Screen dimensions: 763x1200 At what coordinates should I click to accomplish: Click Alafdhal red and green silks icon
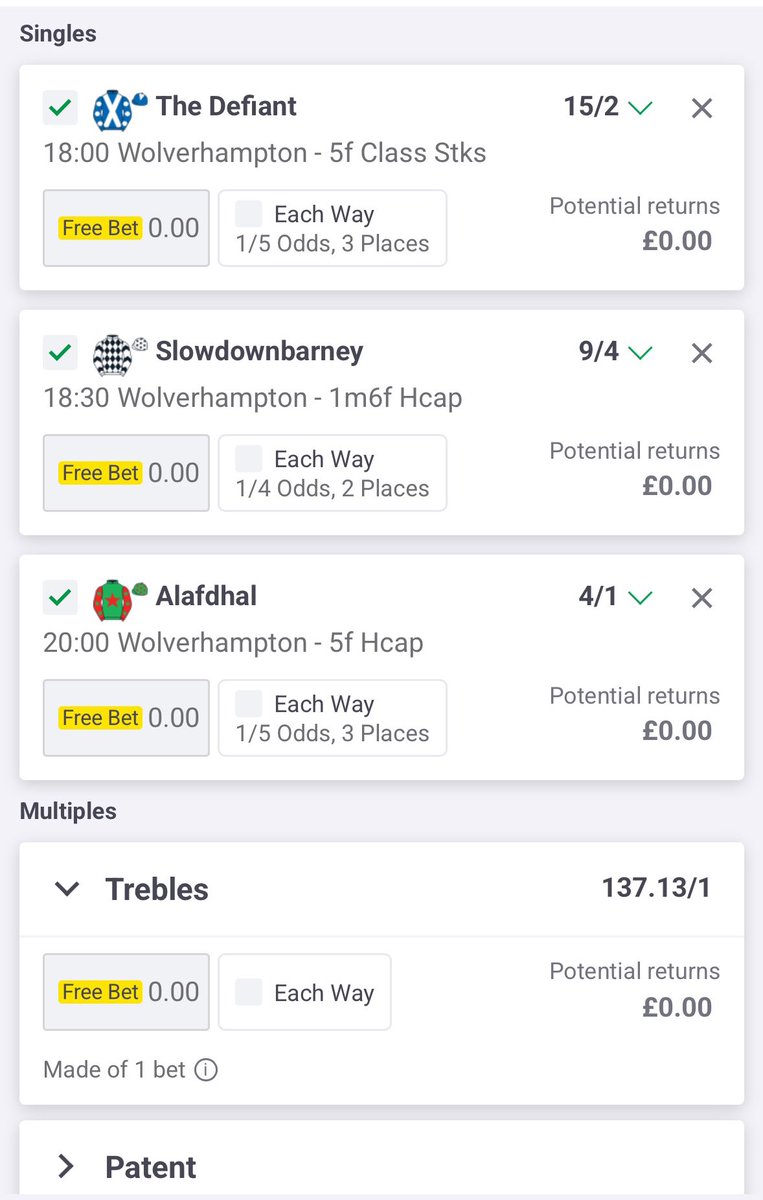120,599
